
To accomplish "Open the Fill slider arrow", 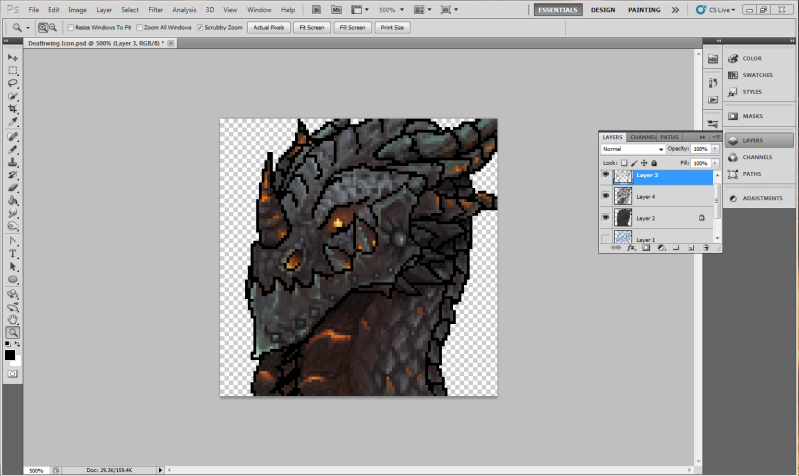I will [715, 163].
